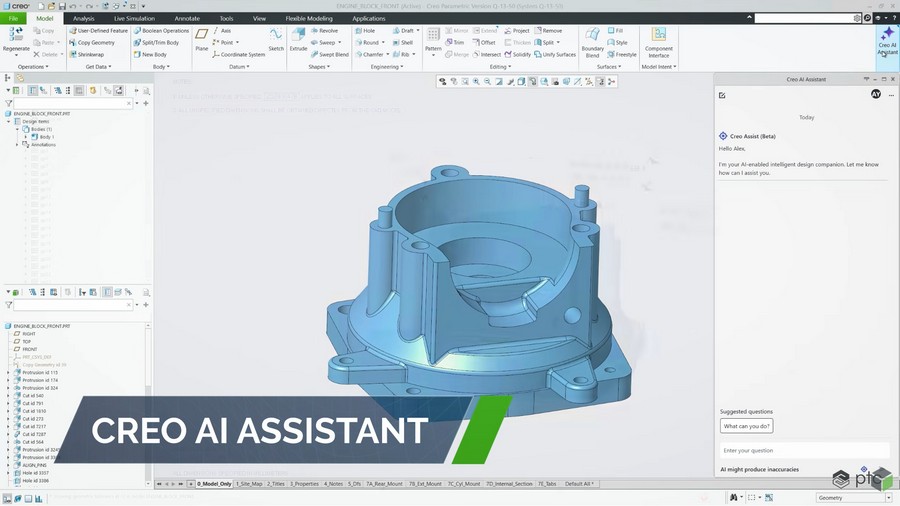Click the 'Enter your question' field
Screen dimensions: 900x506
[x=804, y=450]
